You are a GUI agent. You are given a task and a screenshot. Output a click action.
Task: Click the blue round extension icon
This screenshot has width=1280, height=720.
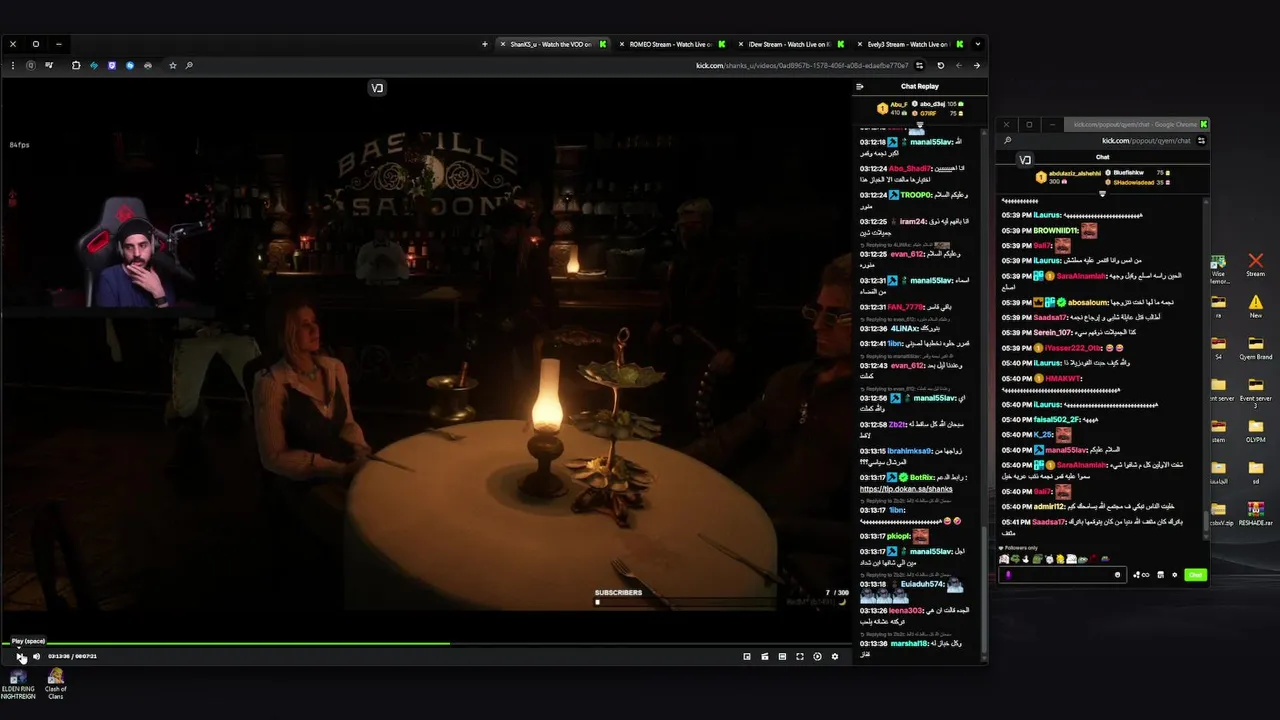click(x=130, y=65)
